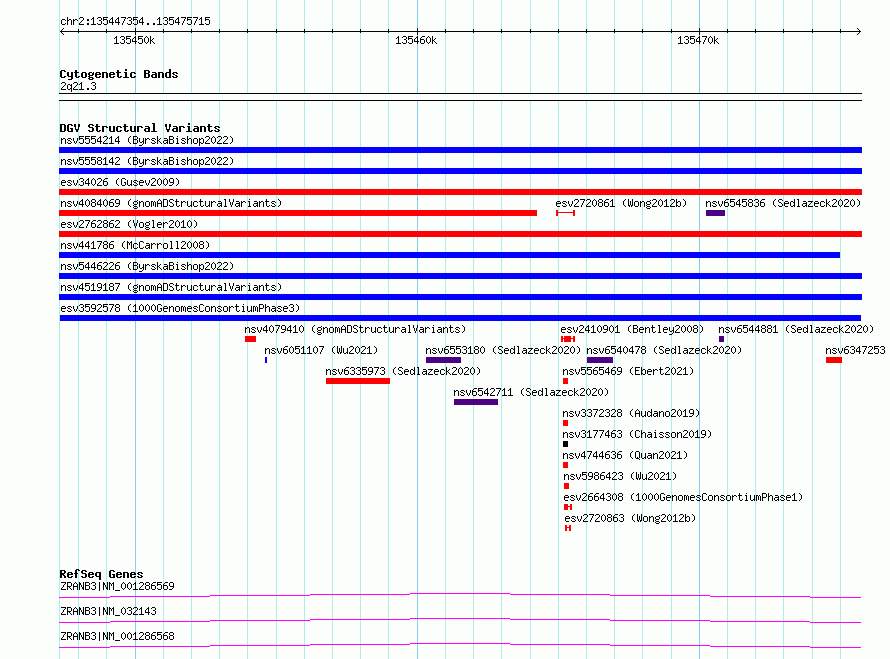Select esv2720861 (Wong2012b) variant label
890x659 pixels.
pos(621,203)
